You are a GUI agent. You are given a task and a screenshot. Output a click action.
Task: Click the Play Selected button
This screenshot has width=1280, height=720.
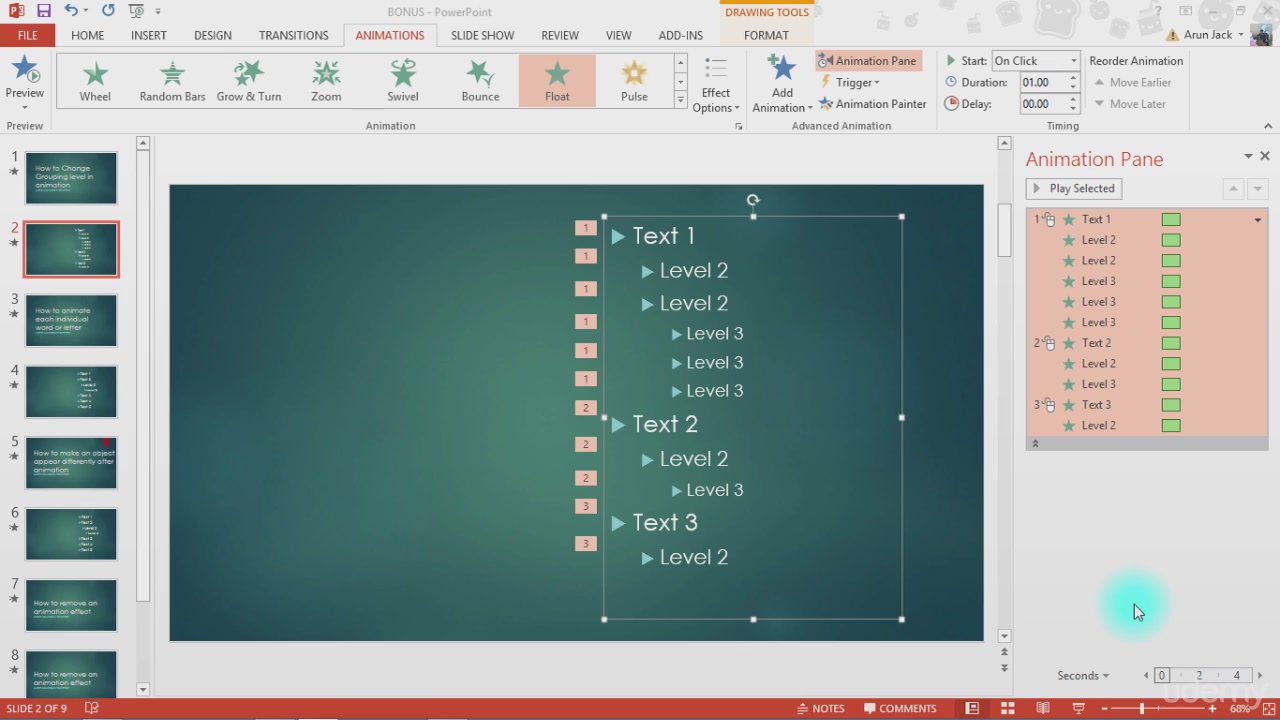(x=1073, y=188)
